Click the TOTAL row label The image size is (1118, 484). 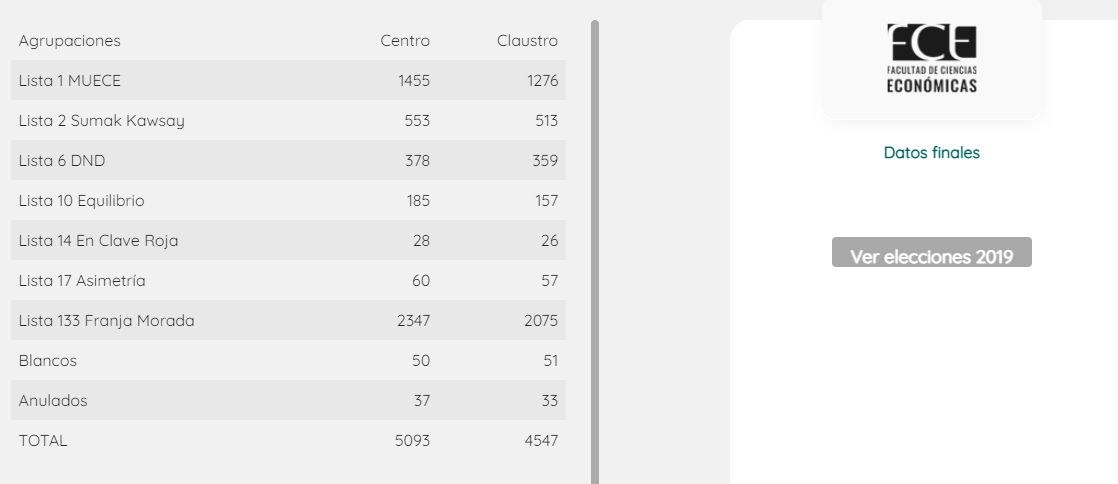click(43, 441)
